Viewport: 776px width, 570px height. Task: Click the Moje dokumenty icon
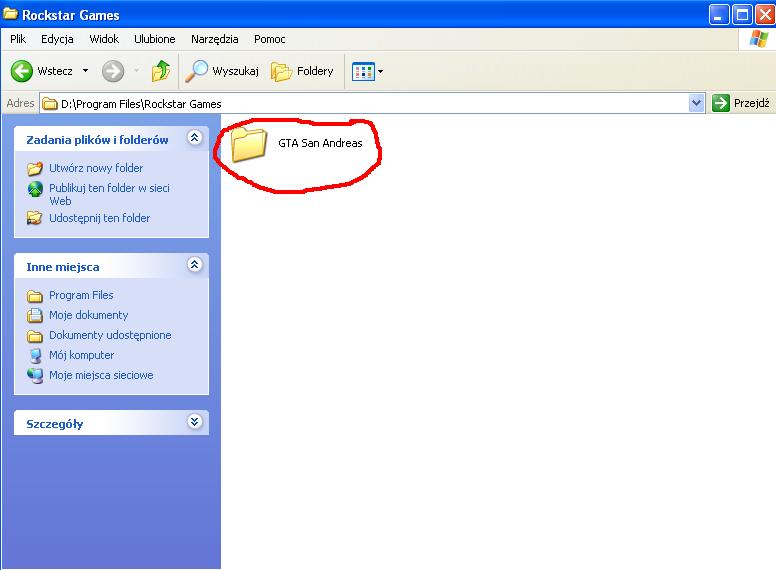pos(35,316)
